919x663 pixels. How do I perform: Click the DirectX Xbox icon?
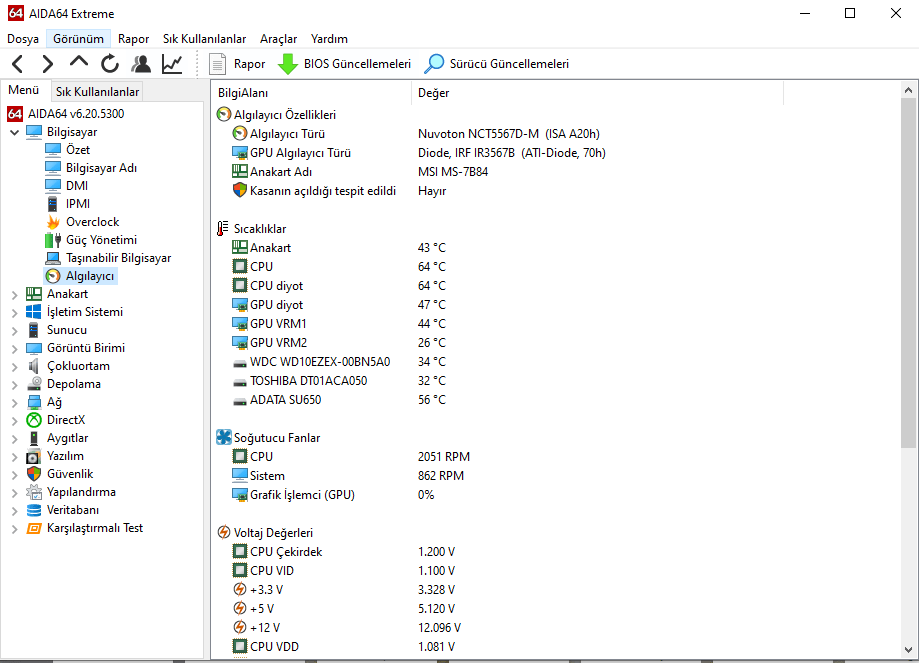34,420
